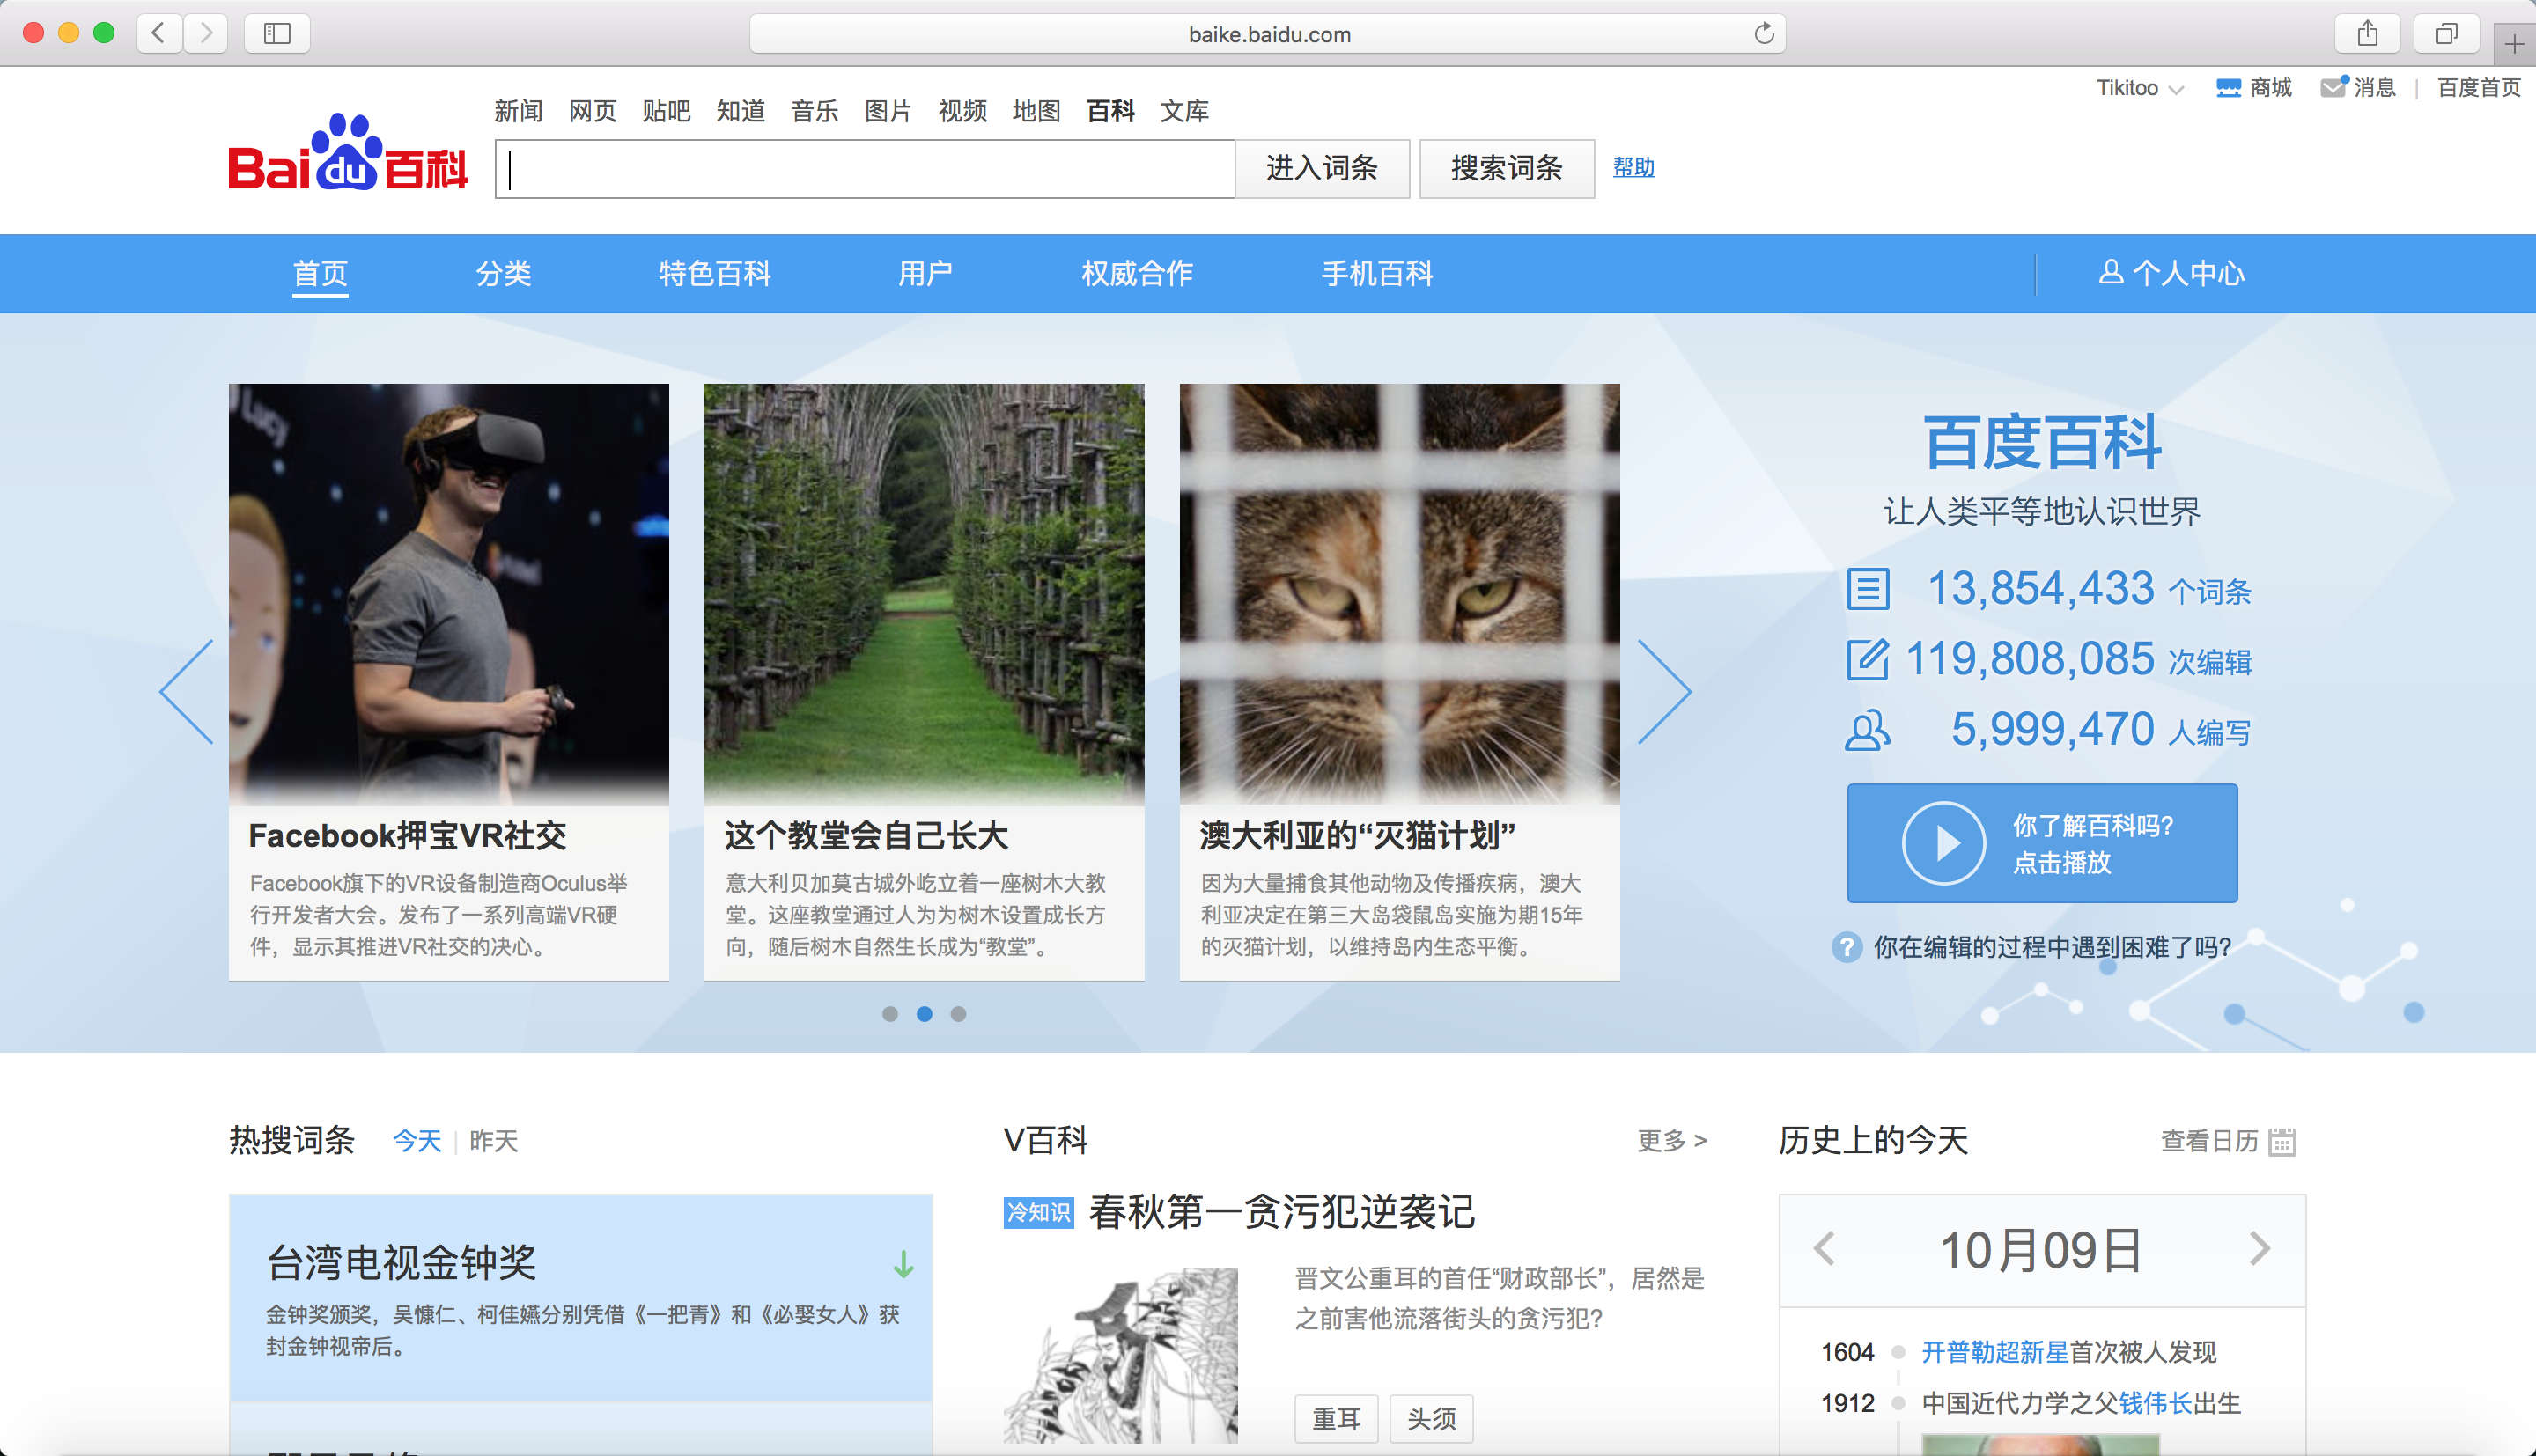Select the second carousel dot
The image size is (2536, 1456).
(924, 1014)
